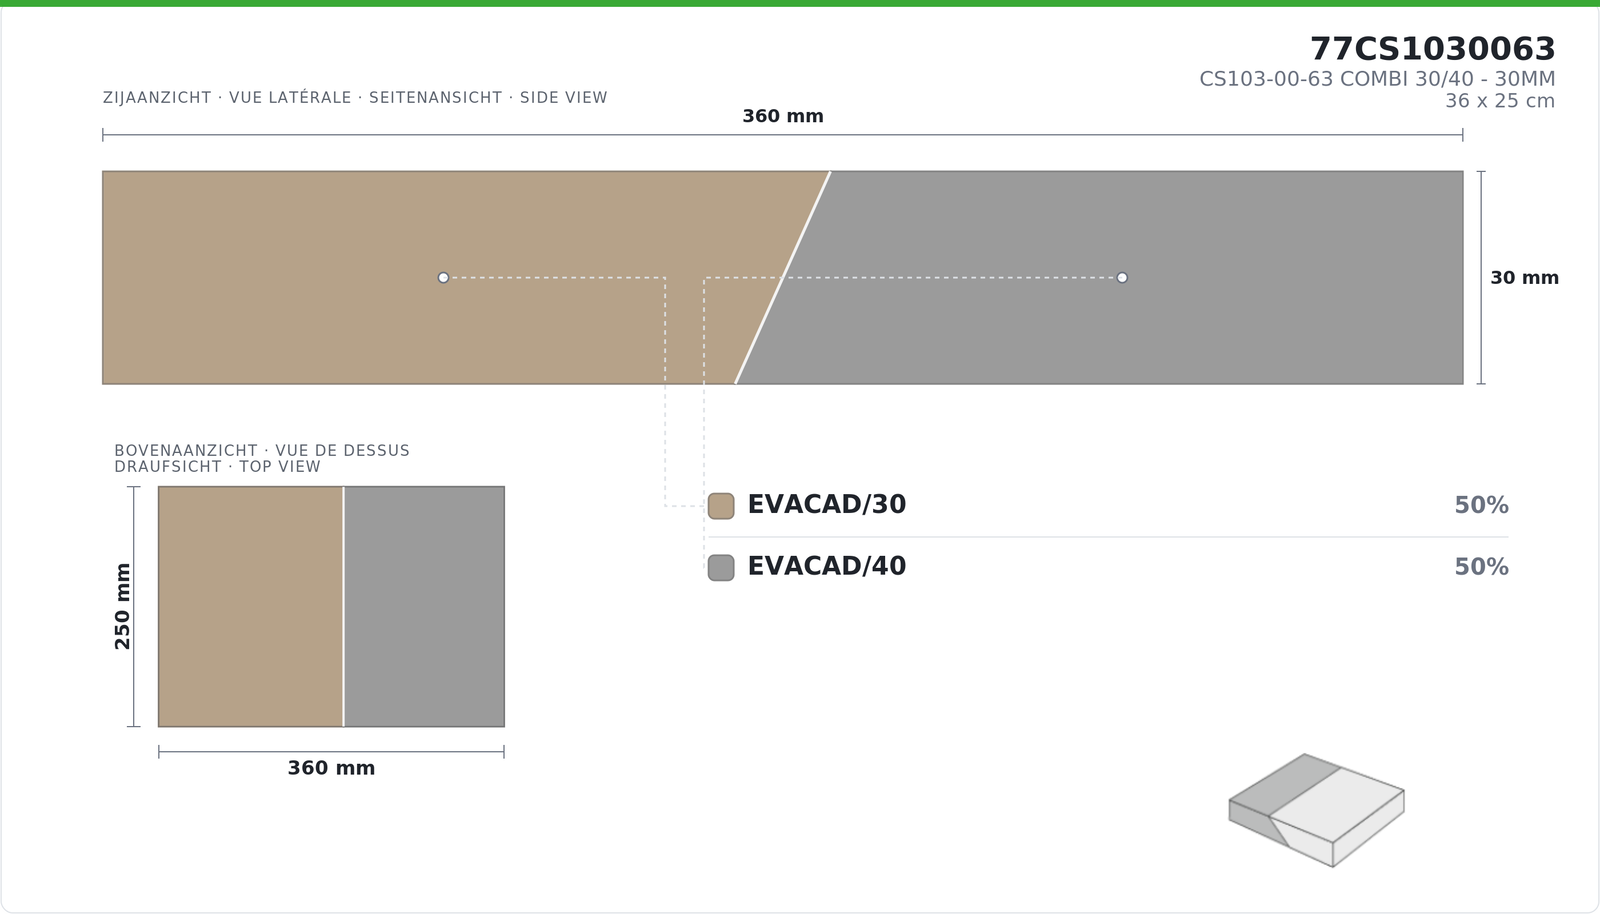This screenshot has height=914, width=1600.
Task: Click the 50% value next to EVACAD/40
Action: tap(1481, 567)
